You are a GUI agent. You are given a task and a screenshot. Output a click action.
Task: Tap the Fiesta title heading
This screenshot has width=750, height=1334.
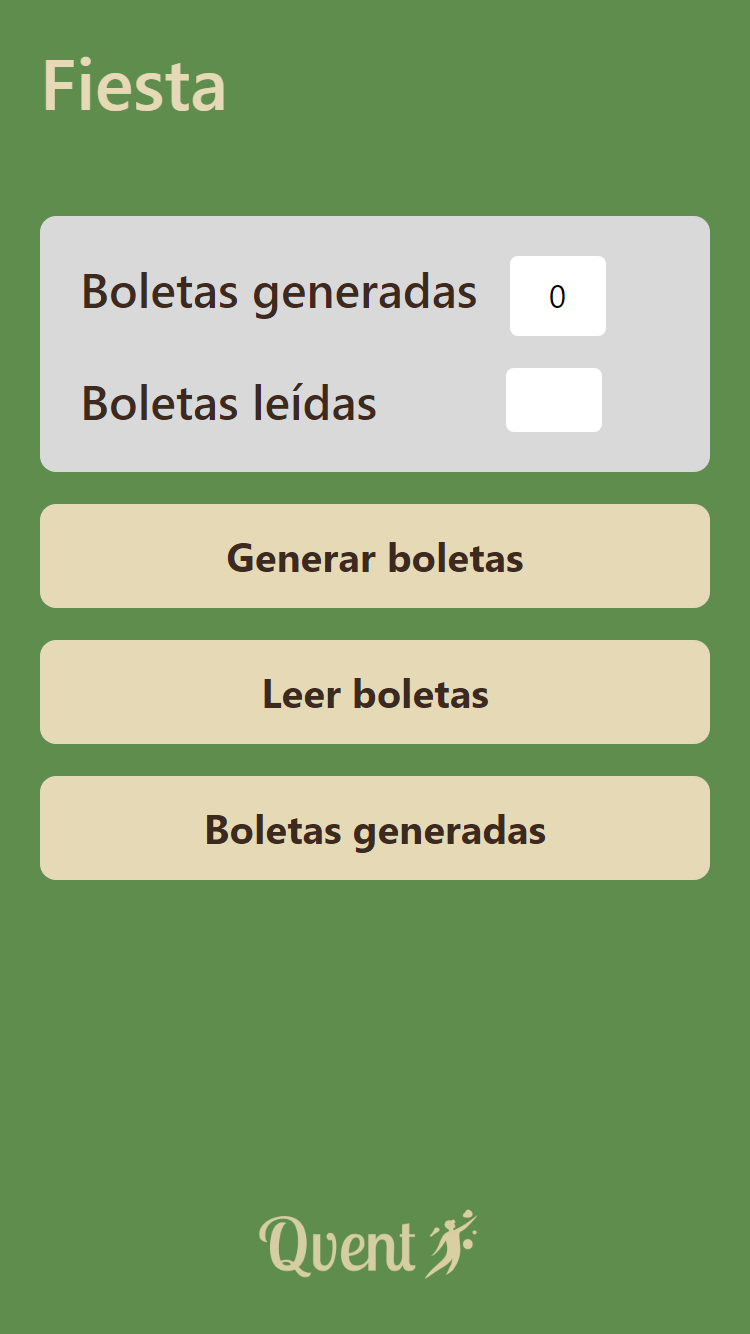click(134, 84)
